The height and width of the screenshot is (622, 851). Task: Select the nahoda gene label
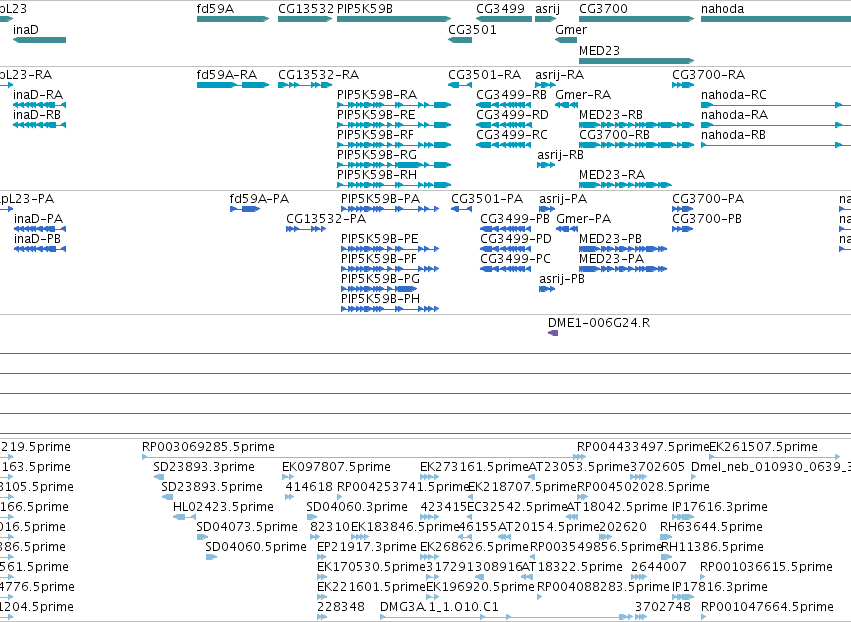pos(722,9)
